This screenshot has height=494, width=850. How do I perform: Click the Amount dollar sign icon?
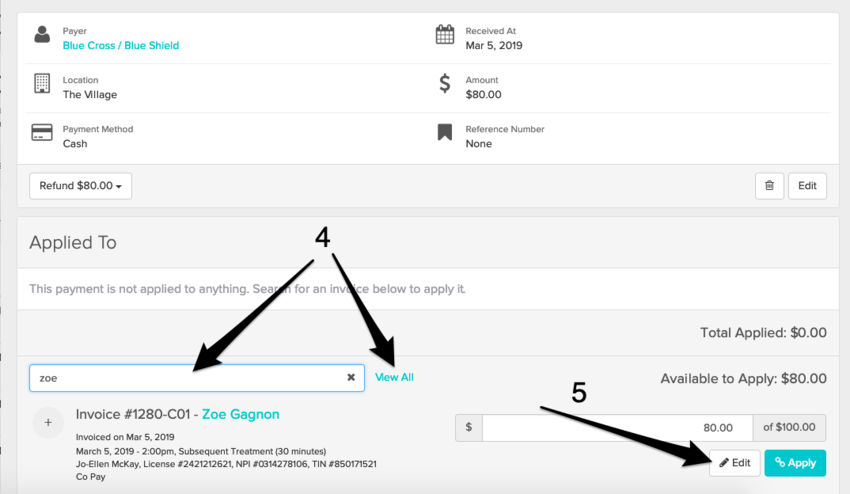tap(445, 84)
